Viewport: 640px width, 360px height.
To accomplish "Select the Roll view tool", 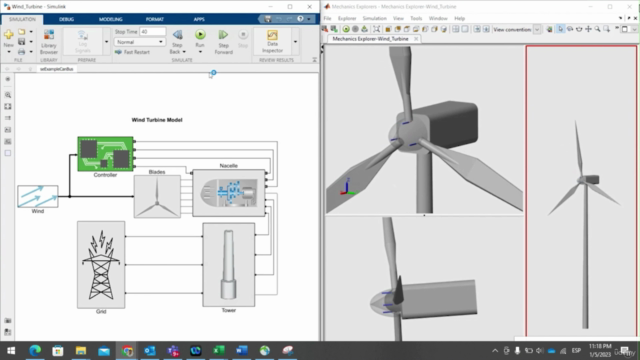I will 579,29.
